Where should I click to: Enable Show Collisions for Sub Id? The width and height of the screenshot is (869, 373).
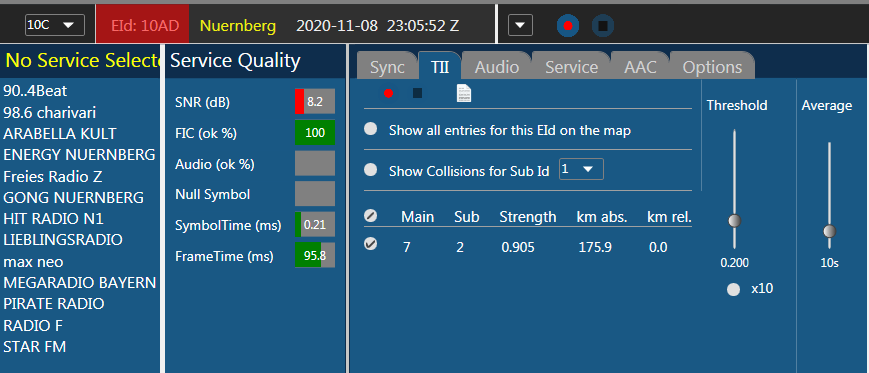click(x=371, y=170)
